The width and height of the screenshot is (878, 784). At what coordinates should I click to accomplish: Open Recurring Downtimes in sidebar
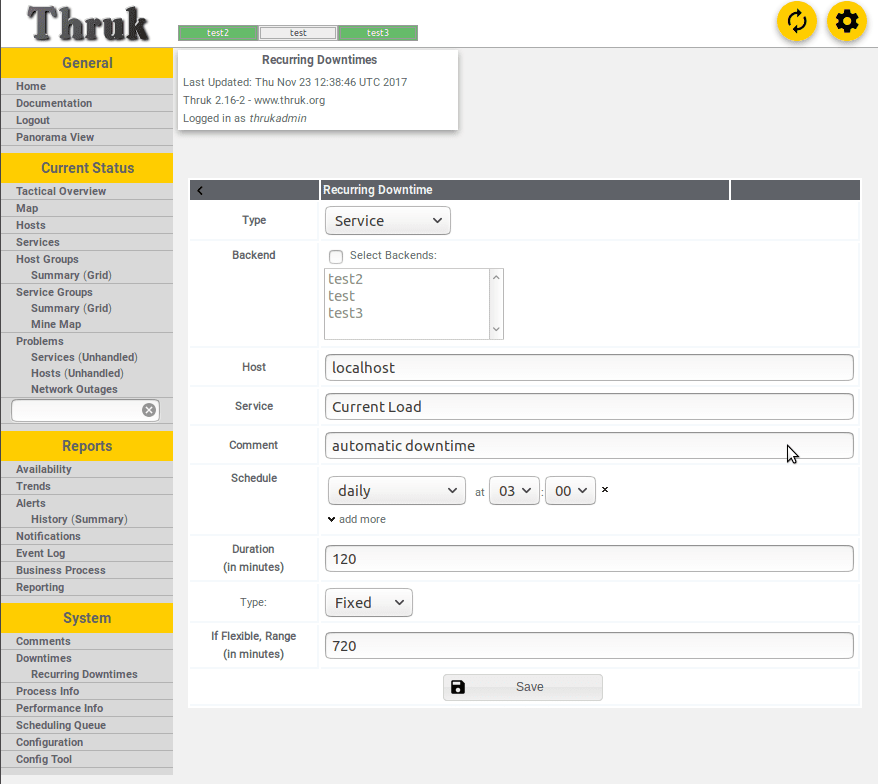[x=84, y=674]
